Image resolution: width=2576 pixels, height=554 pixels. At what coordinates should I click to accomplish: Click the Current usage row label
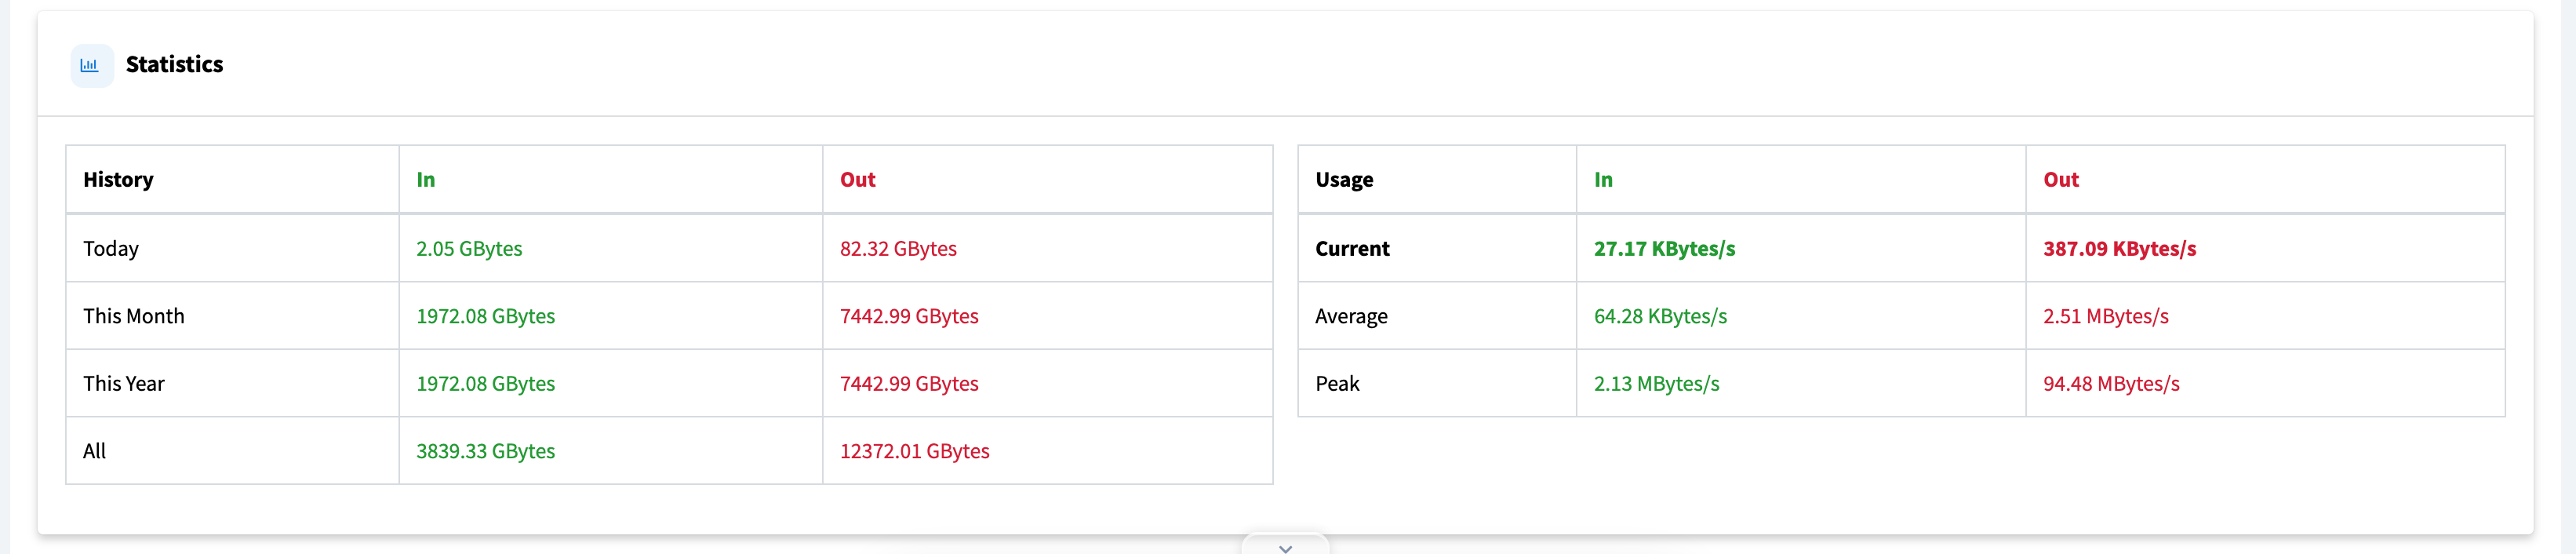point(1352,249)
